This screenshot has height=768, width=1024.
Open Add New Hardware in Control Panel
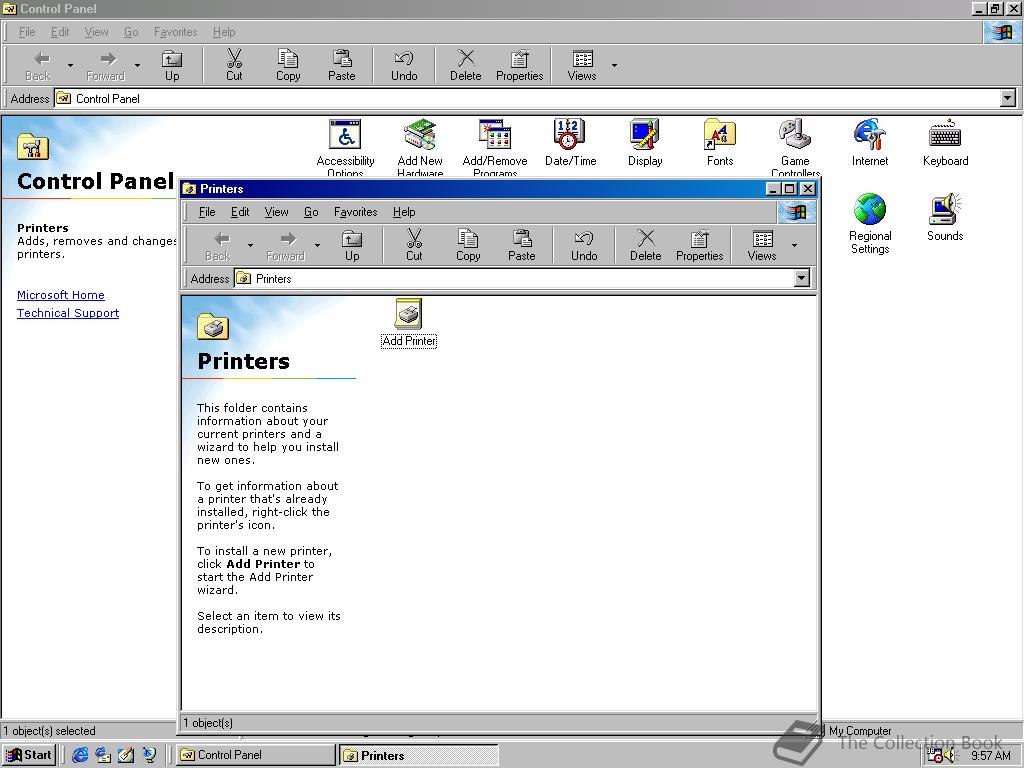(420, 148)
